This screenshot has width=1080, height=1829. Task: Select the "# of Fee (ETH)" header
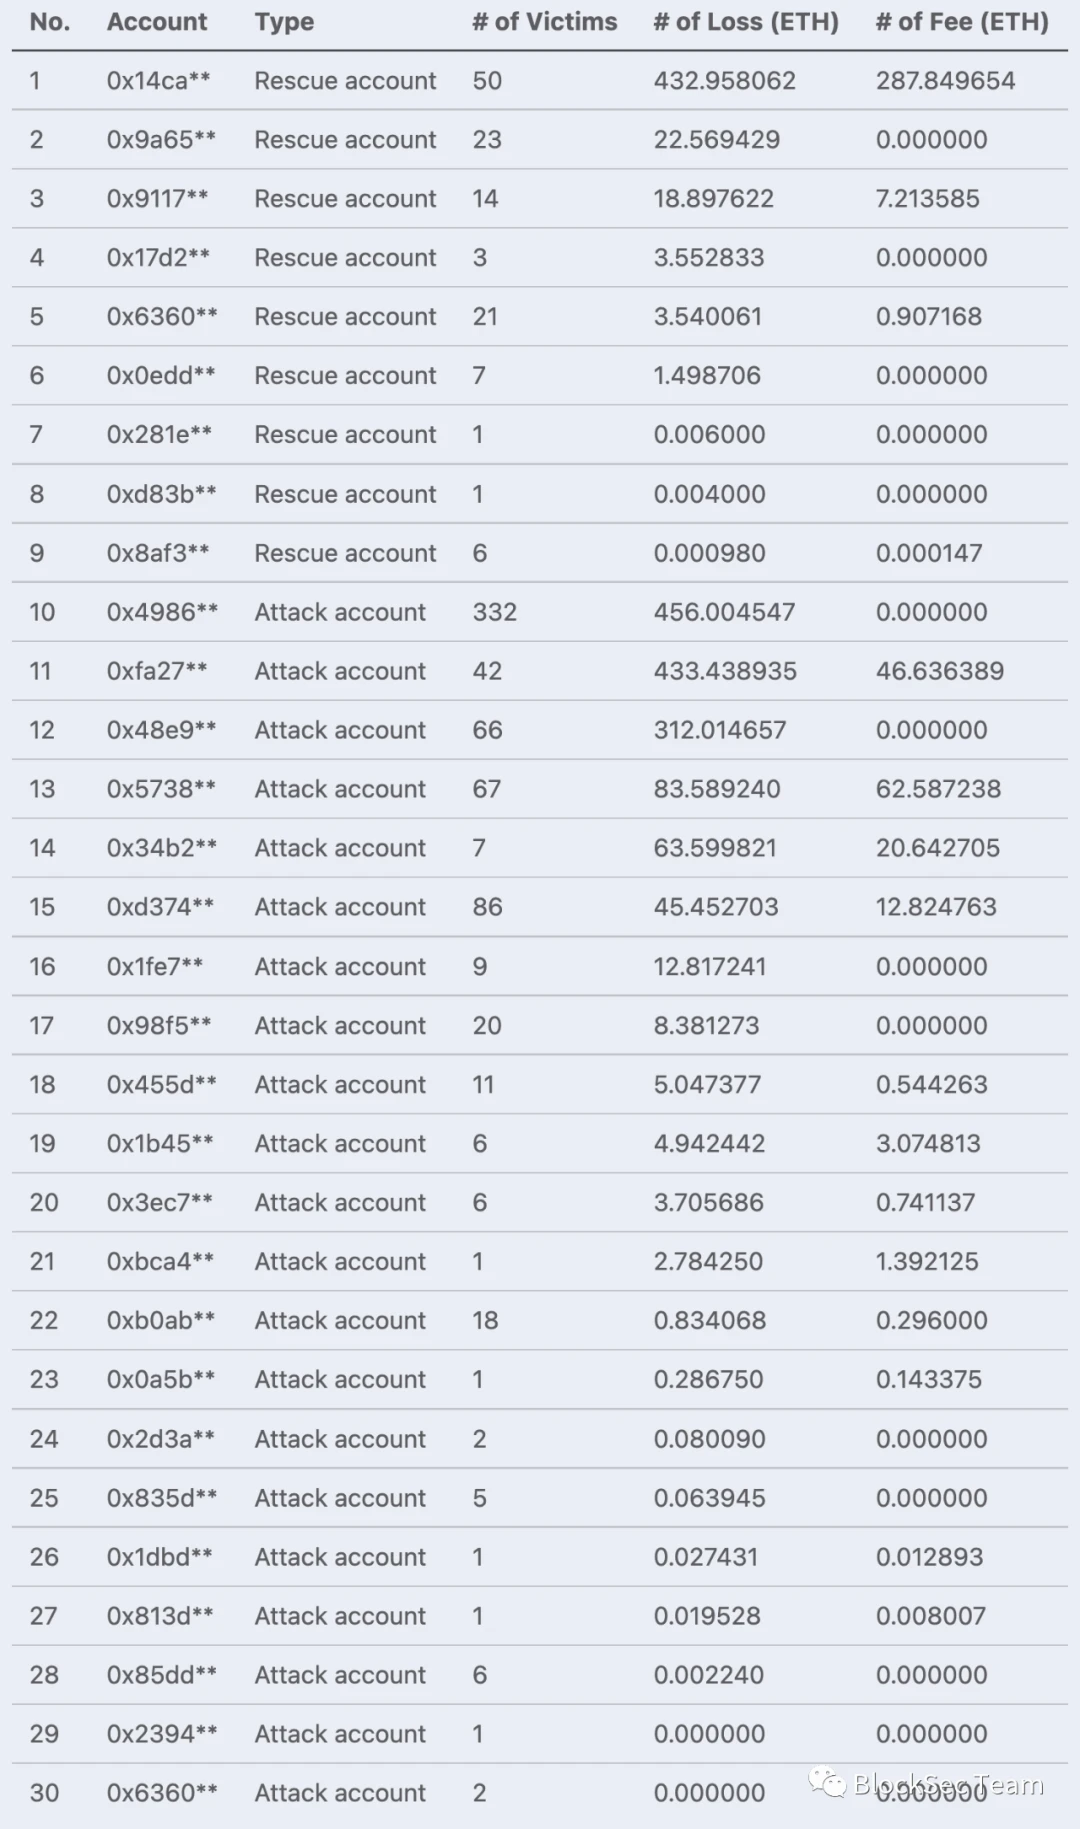[x=962, y=22]
